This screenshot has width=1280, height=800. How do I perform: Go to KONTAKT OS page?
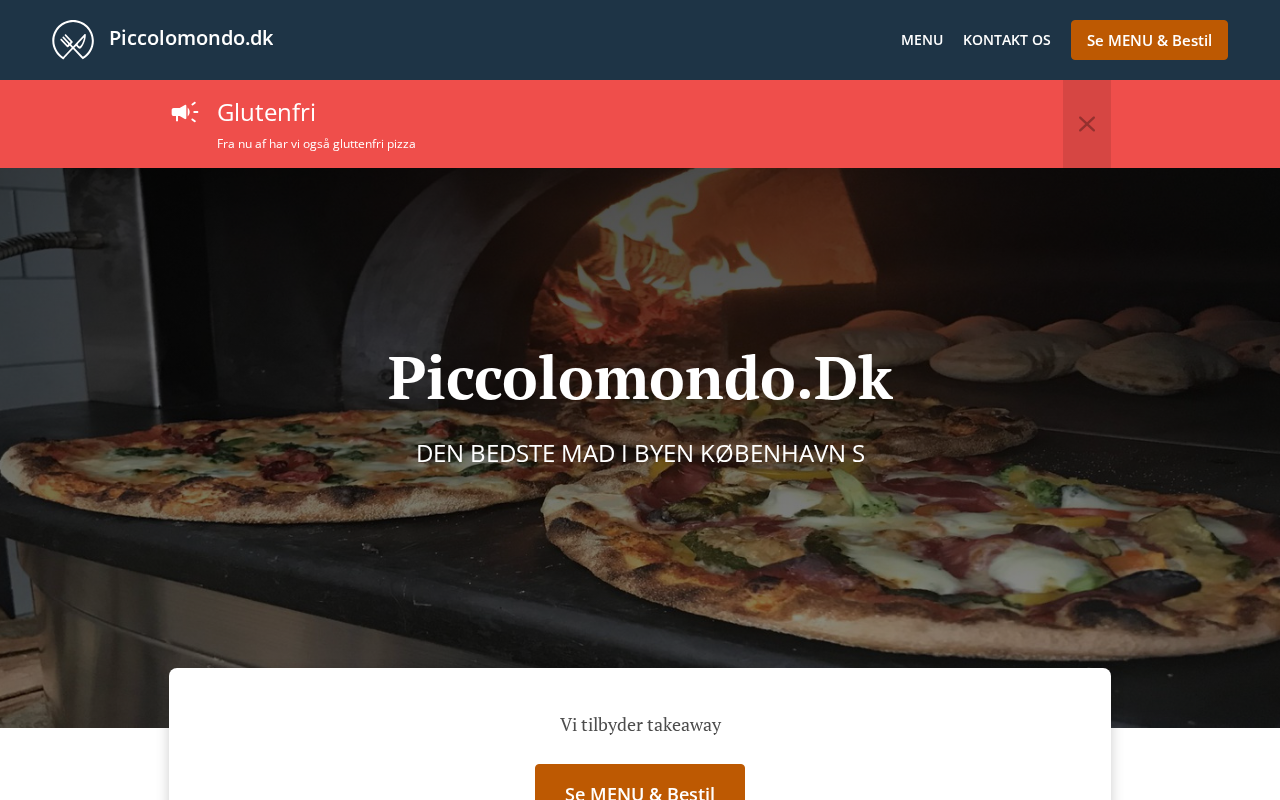coord(1006,40)
